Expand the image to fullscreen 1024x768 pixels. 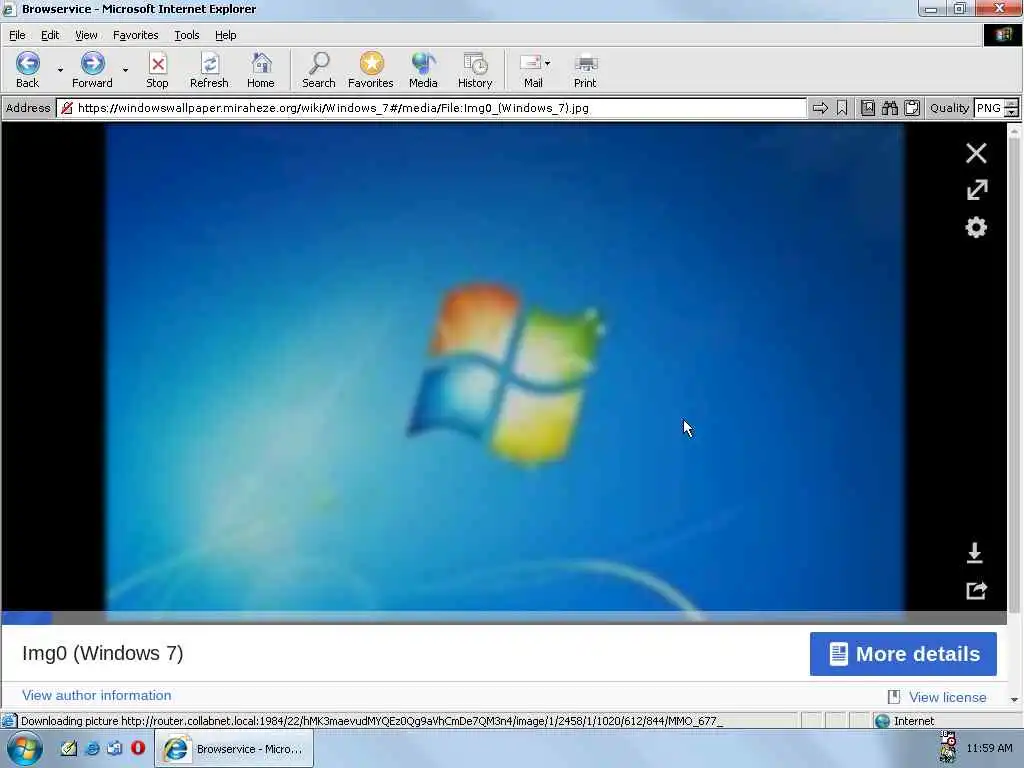[x=977, y=190]
